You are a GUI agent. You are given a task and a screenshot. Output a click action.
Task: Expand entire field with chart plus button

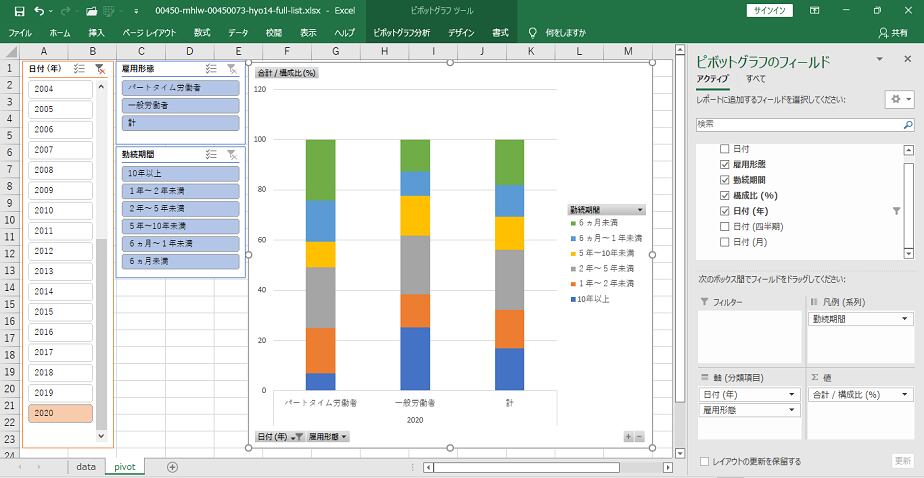(x=628, y=437)
